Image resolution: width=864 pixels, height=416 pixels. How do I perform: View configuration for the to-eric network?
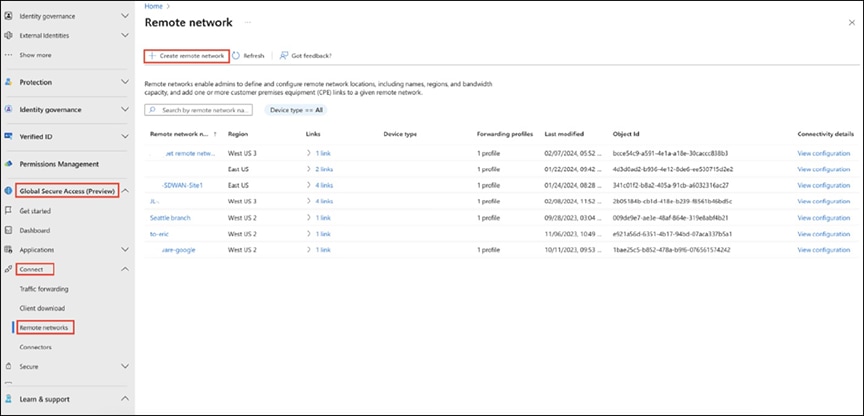tap(824, 234)
